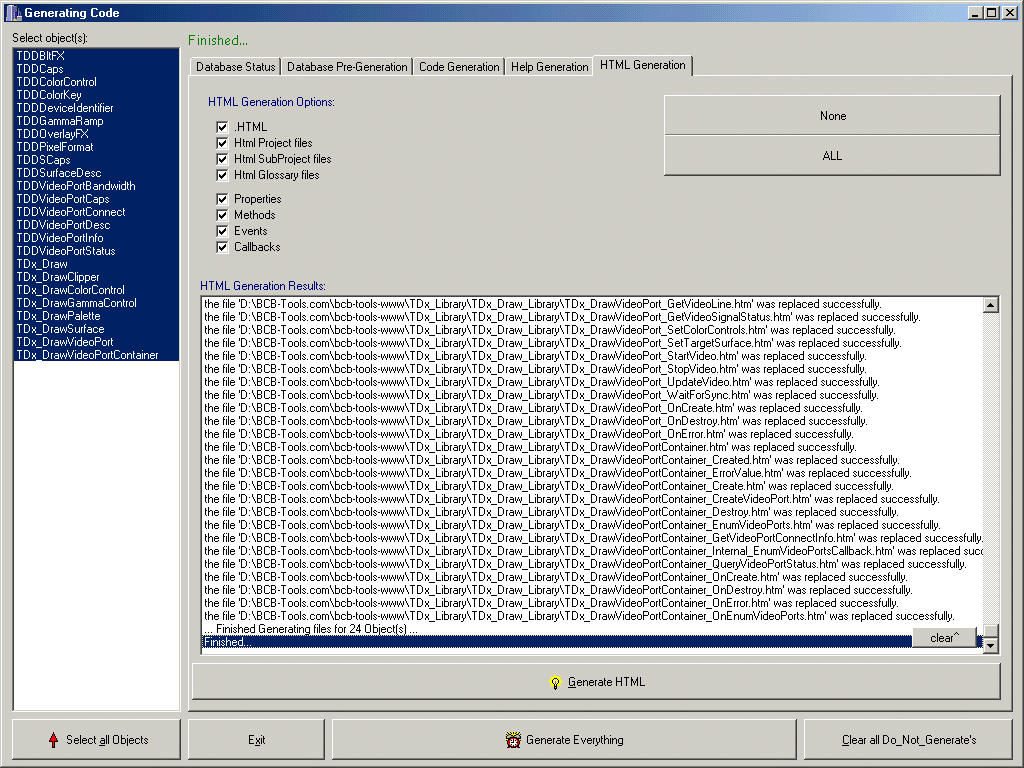Click the lightbulb icon on Generate HTML
The image size is (1024, 768).
555,682
